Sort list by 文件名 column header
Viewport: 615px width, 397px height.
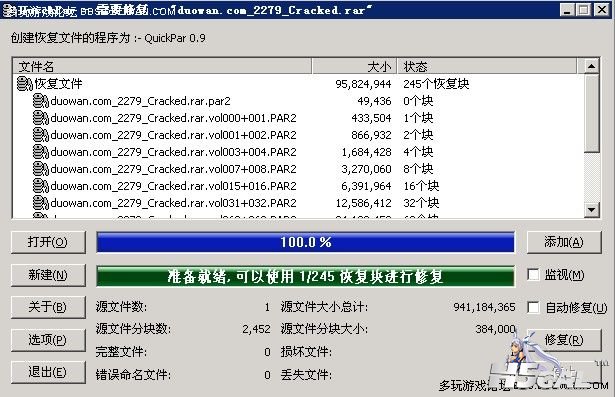162,66
